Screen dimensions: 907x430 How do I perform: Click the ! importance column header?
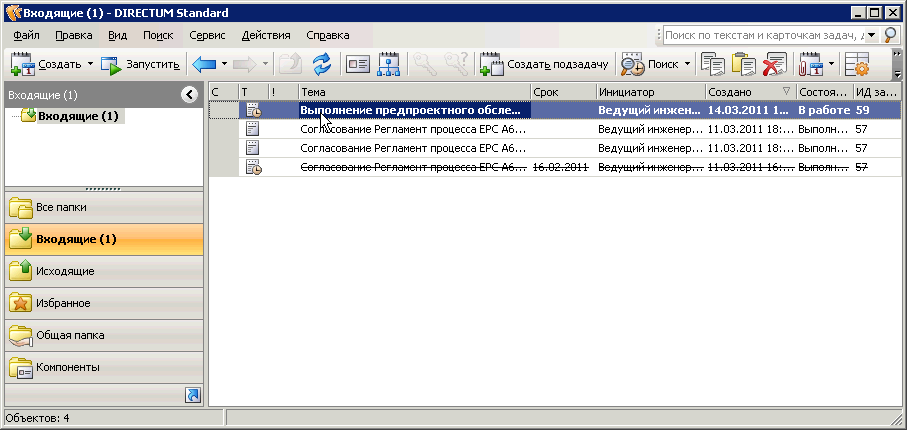point(283,92)
